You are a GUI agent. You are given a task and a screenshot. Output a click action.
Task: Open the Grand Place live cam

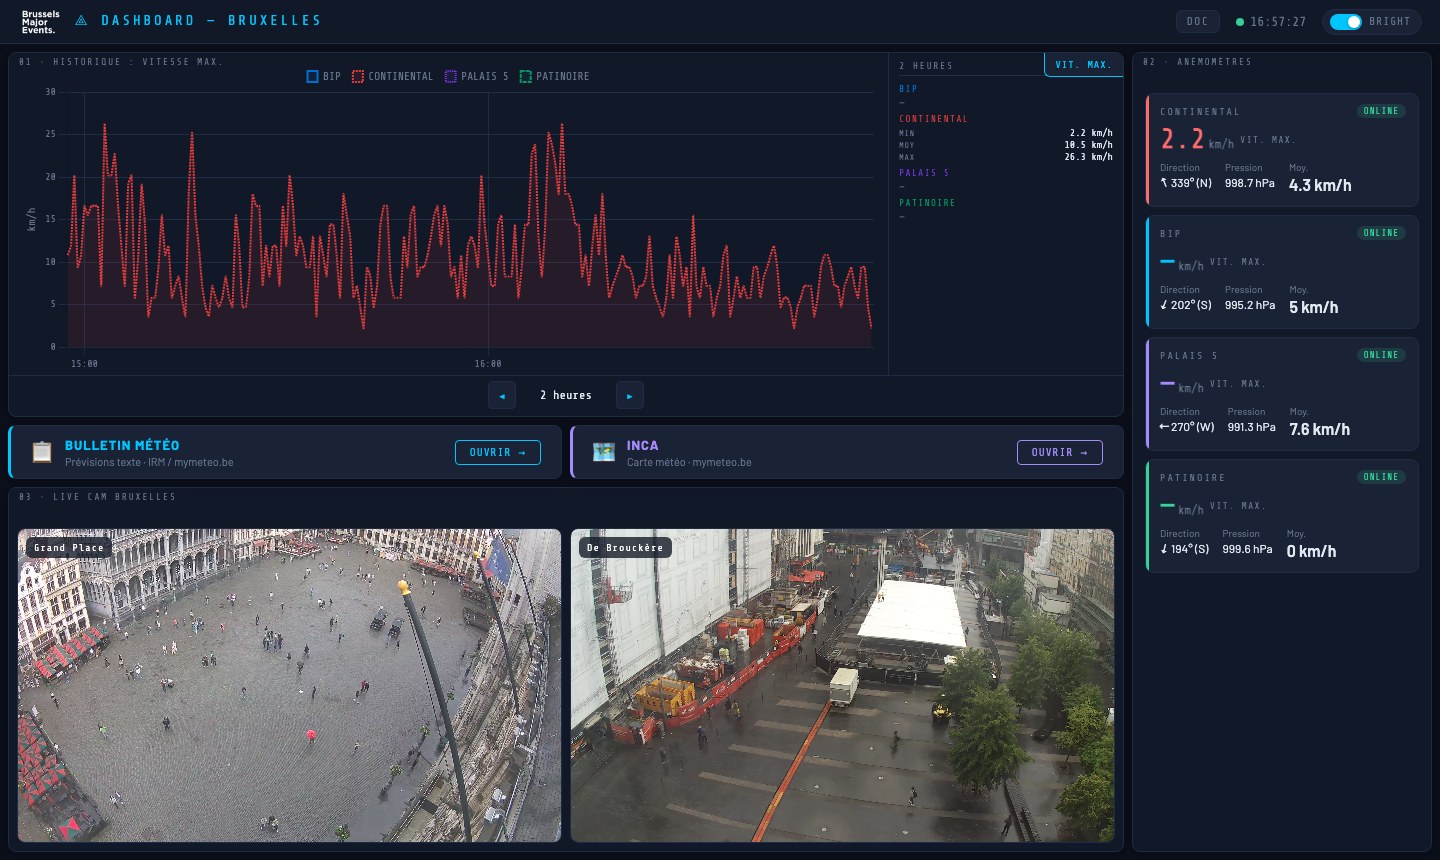289,685
